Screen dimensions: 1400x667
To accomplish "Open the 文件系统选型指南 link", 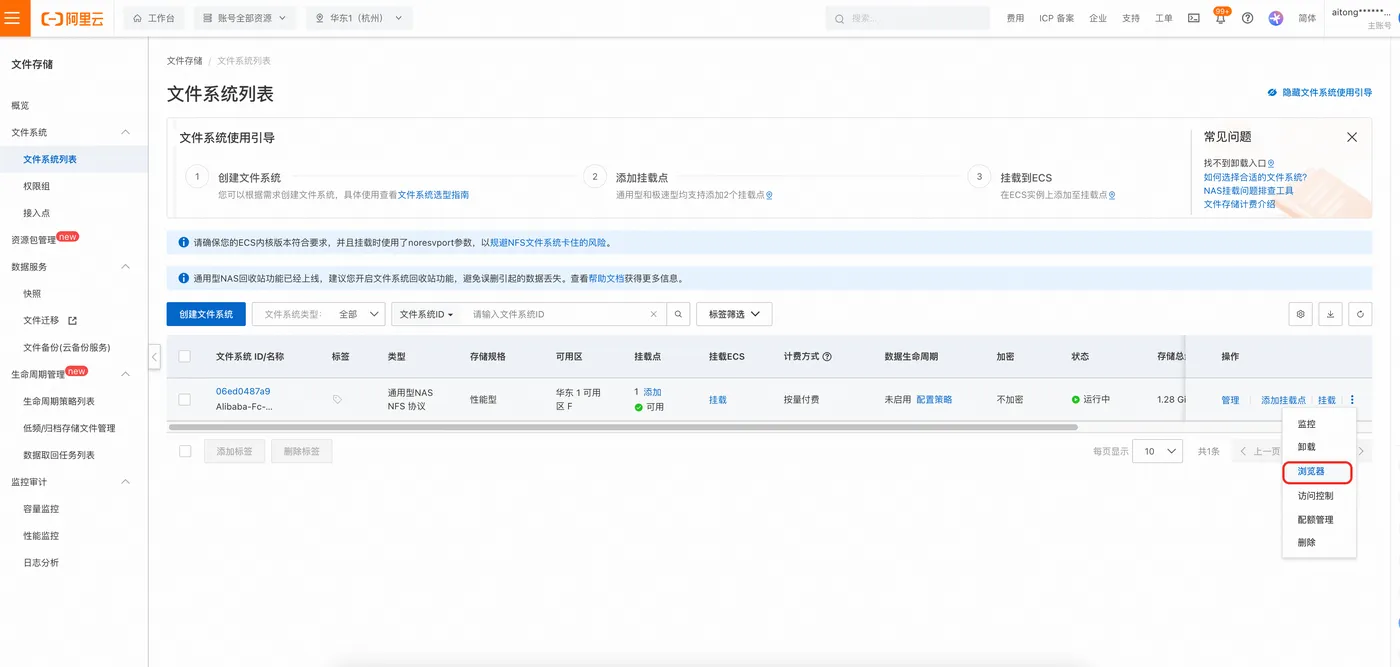I will coord(433,195).
